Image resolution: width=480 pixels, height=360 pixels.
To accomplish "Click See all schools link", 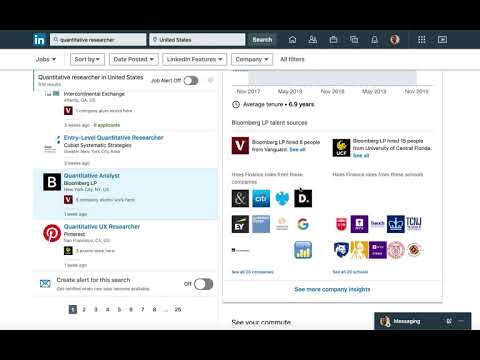I will (350, 272).
